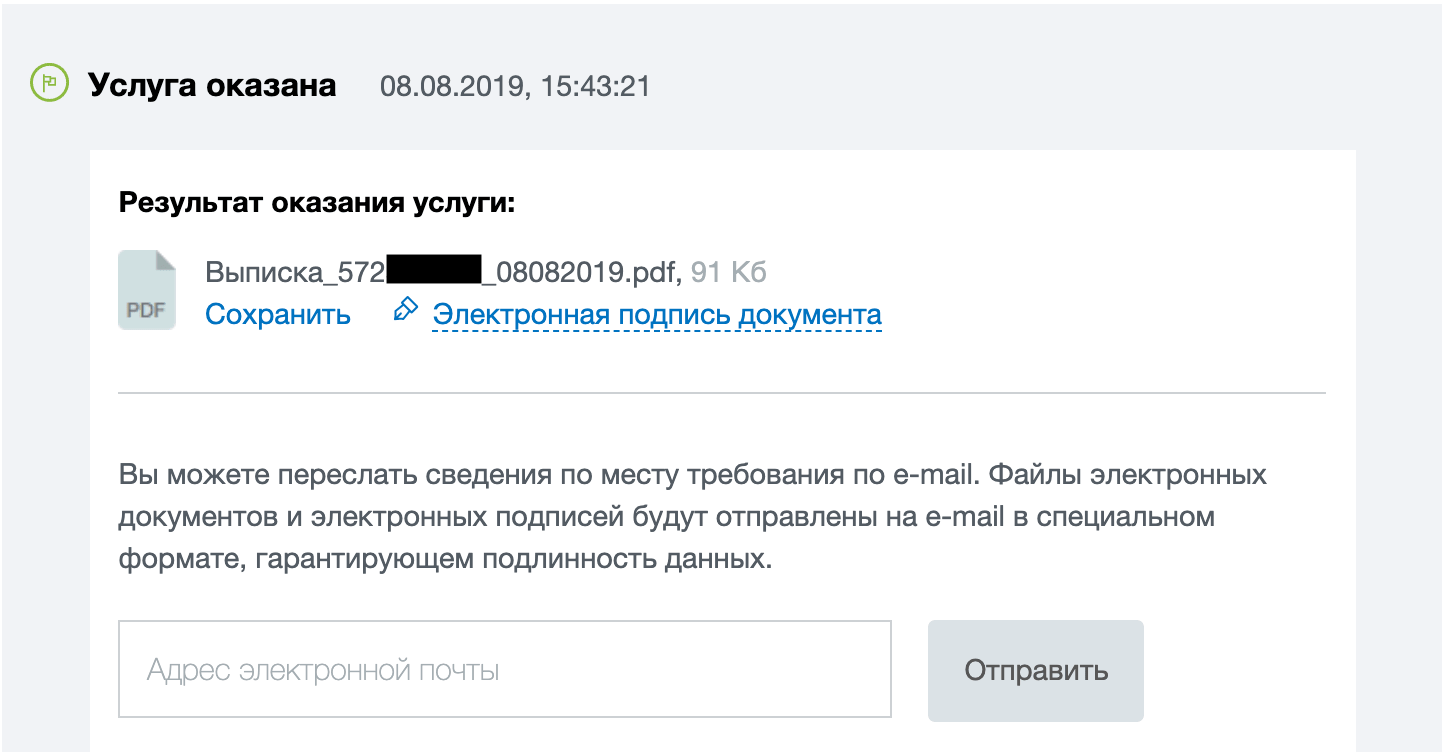Focus the Адрес электронной почты field
Screen dimensions: 1444x752
click(x=504, y=669)
